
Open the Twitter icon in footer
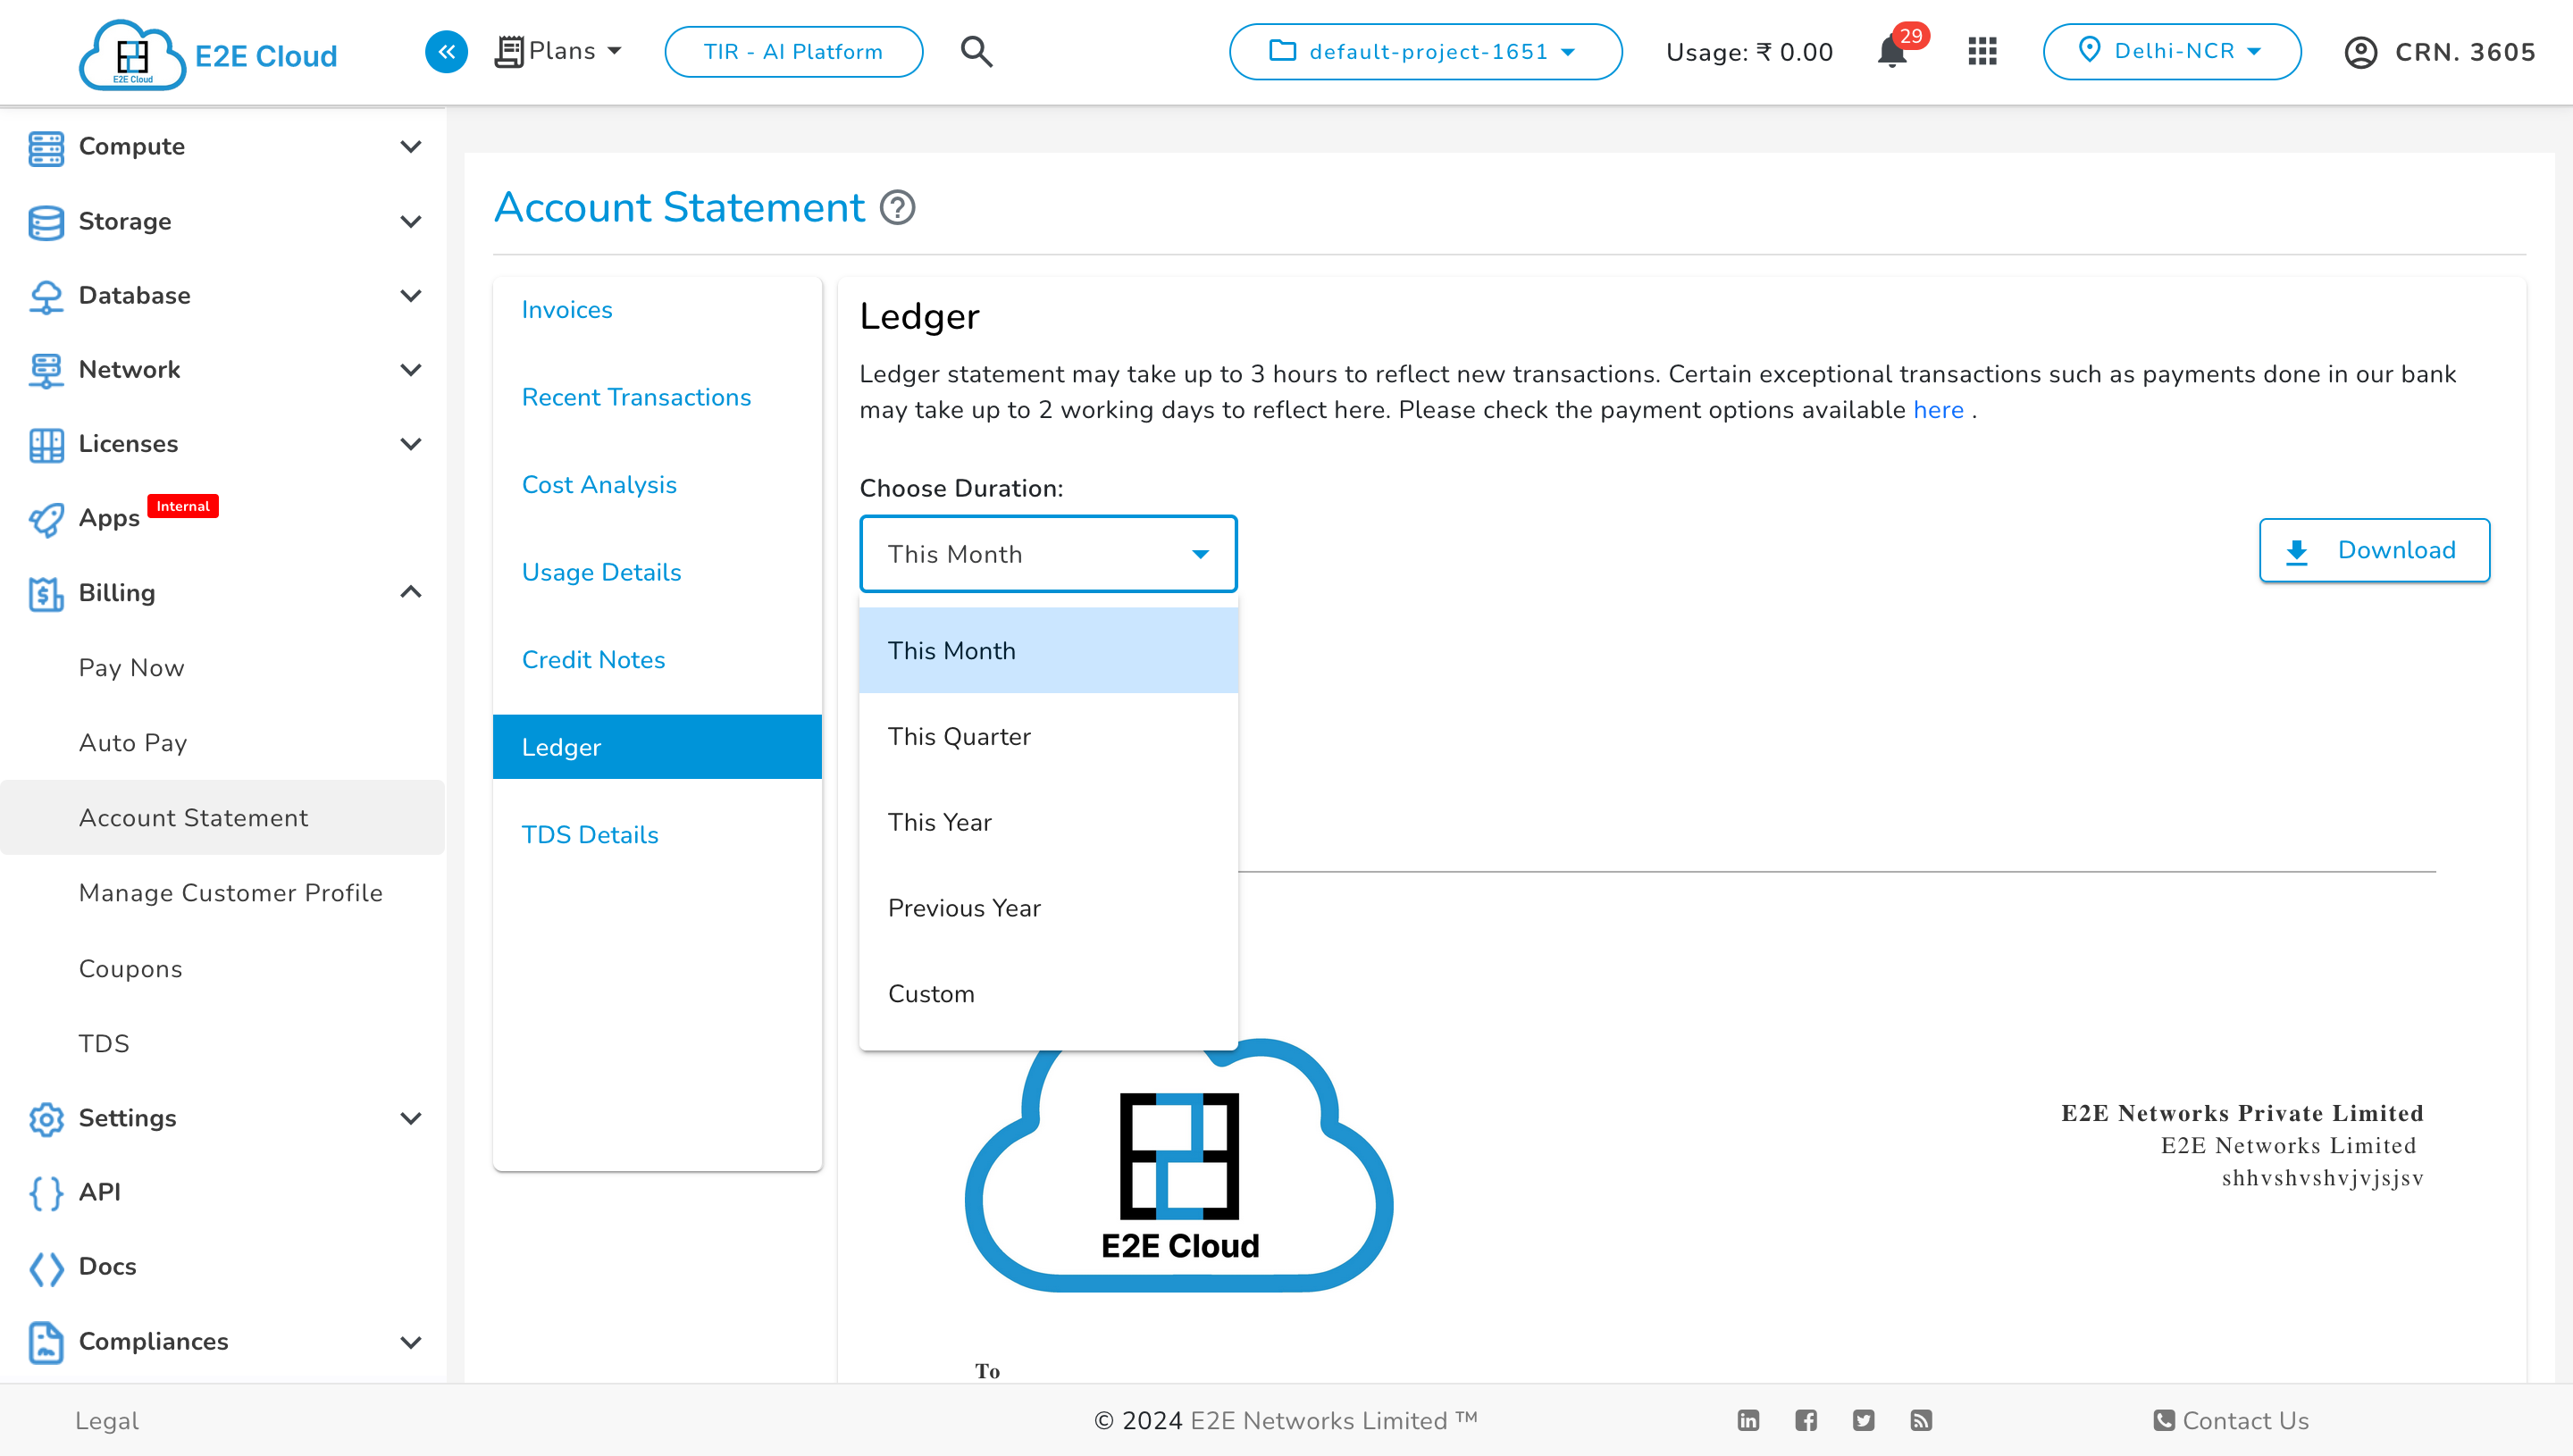pyautogui.click(x=1863, y=1420)
